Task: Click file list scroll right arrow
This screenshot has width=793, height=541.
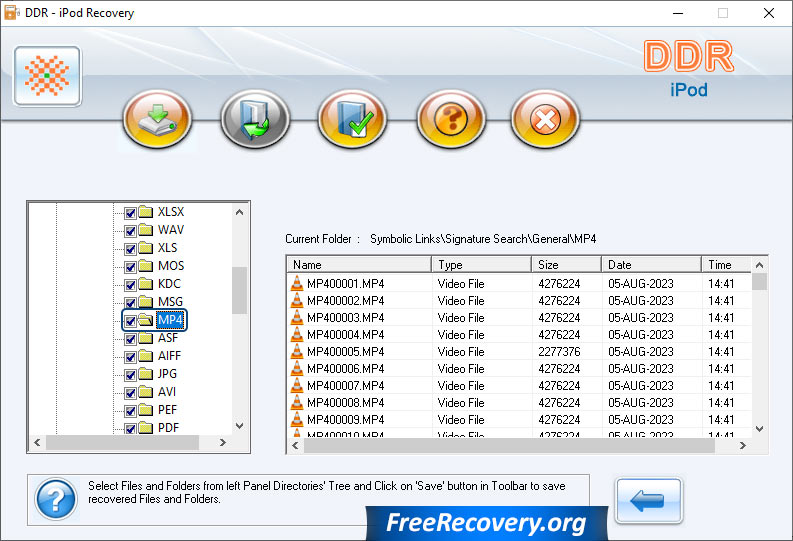Action: coord(742,445)
